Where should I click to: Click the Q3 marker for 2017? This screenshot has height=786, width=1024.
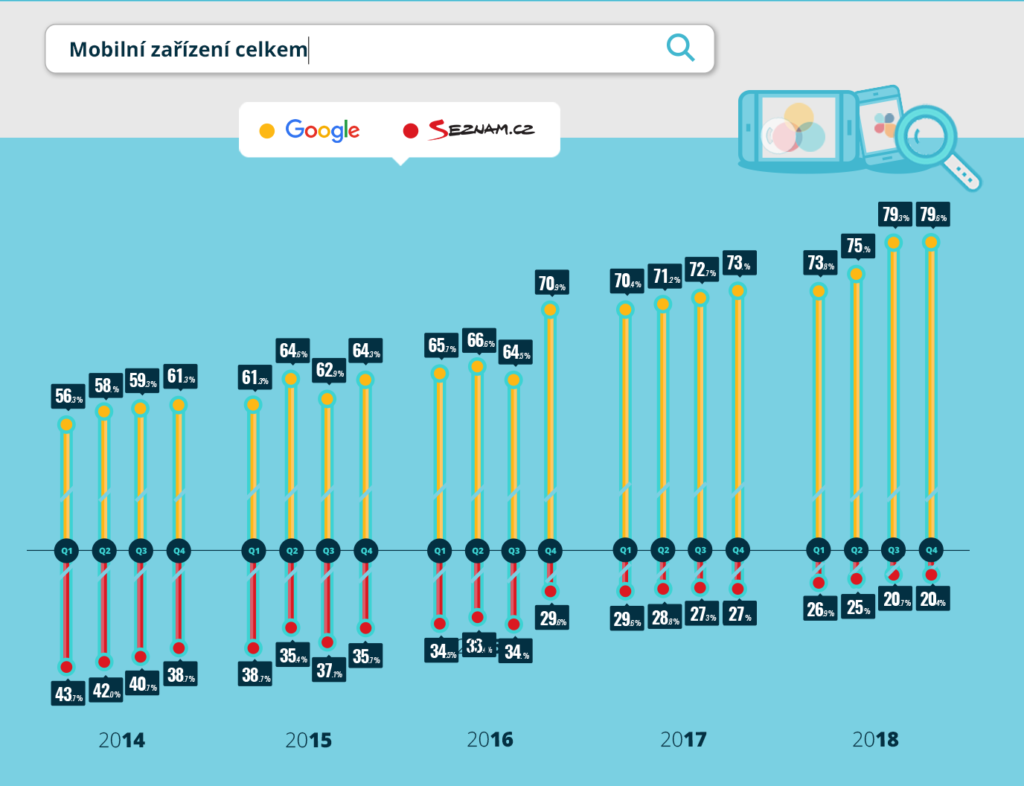[700, 550]
